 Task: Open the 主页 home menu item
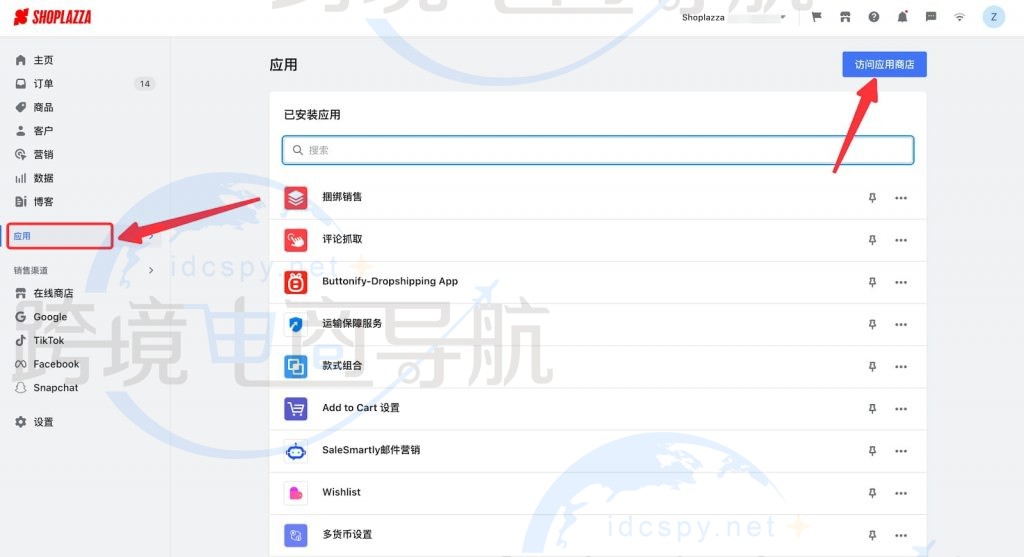tap(43, 60)
